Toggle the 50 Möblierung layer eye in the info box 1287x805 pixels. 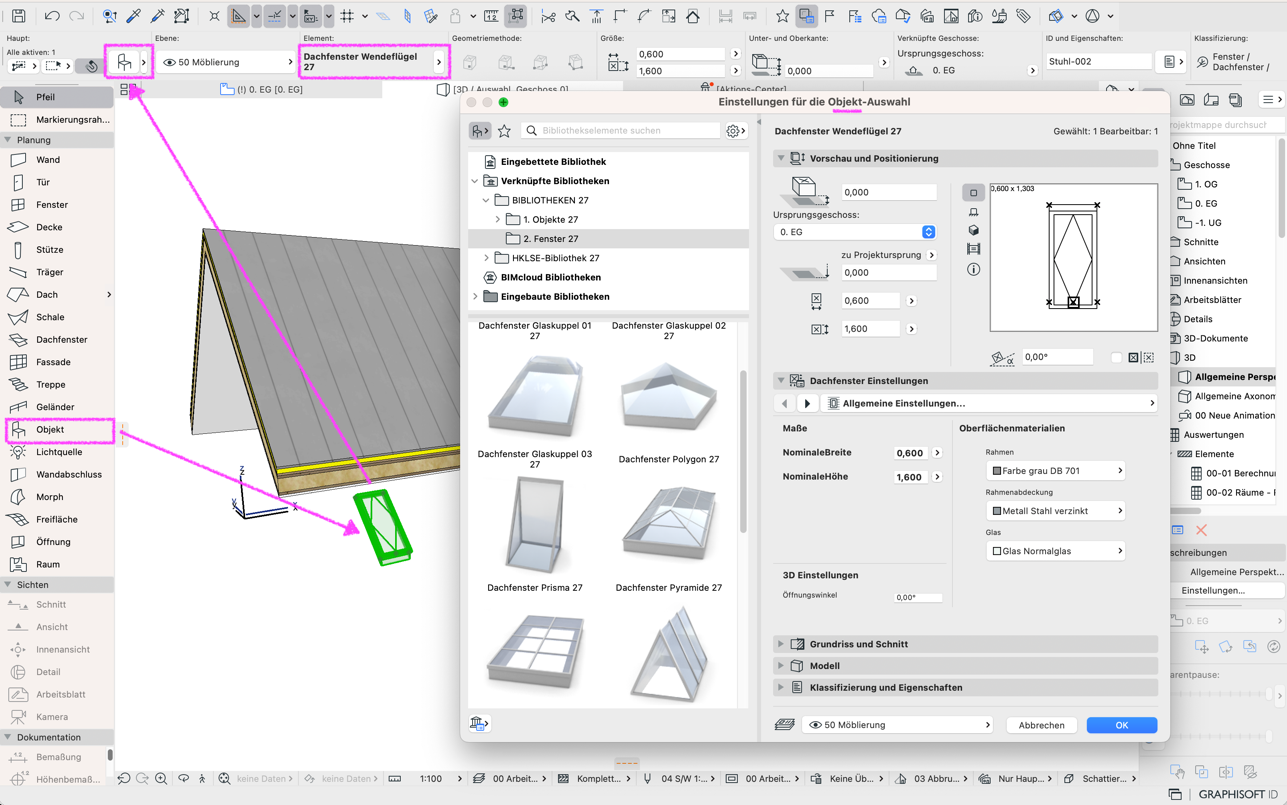point(169,62)
